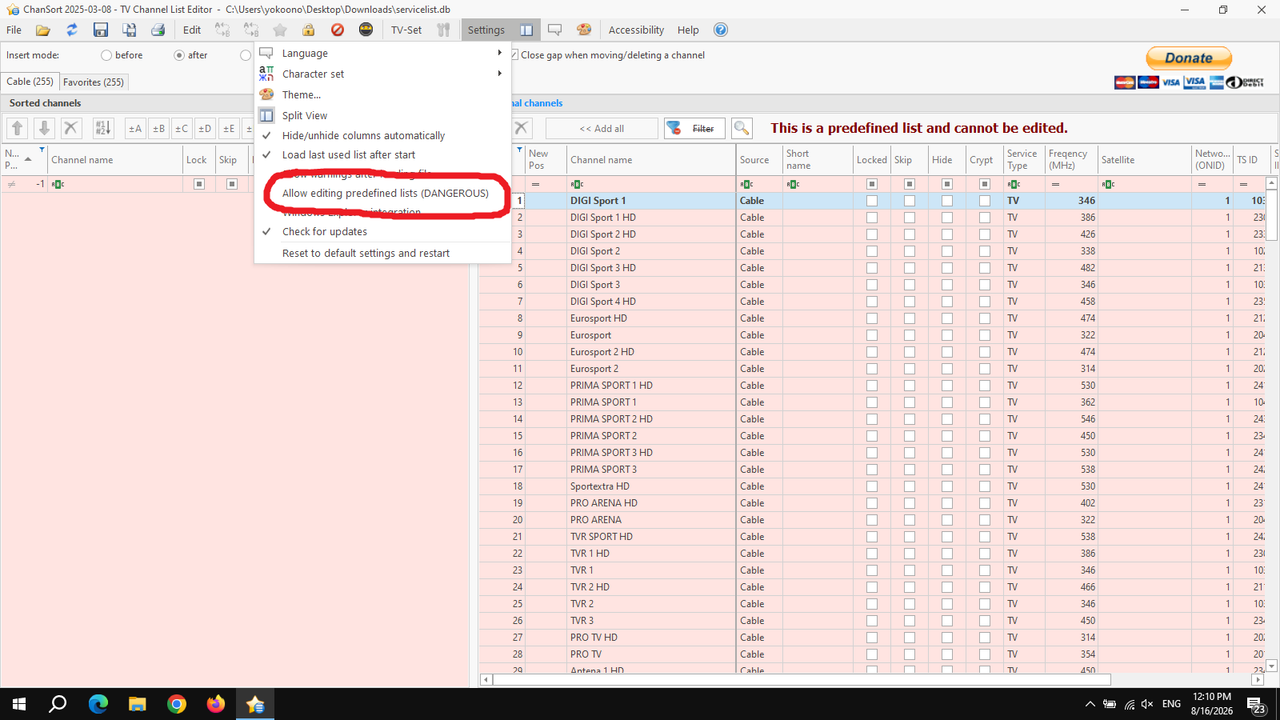The height and width of the screenshot is (720, 1280).
Task: Click the fork and knife TV-Set icon
Action: click(x=444, y=30)
